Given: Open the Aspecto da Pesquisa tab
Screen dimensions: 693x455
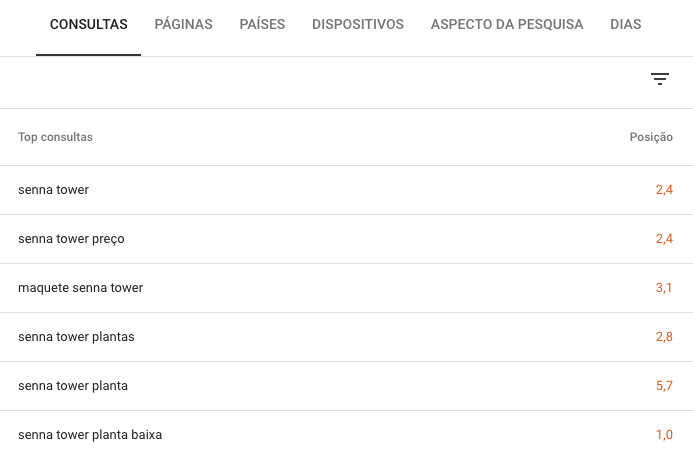Looking at the screenshot, I should [507, 24].
